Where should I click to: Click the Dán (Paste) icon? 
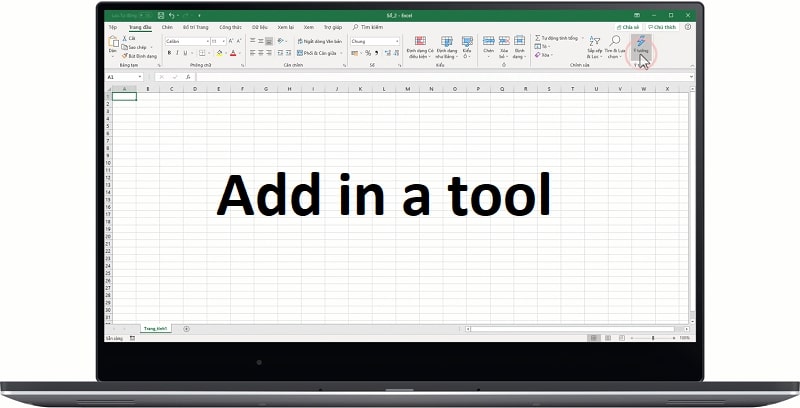pyautogui.click(x=112, y=43)
